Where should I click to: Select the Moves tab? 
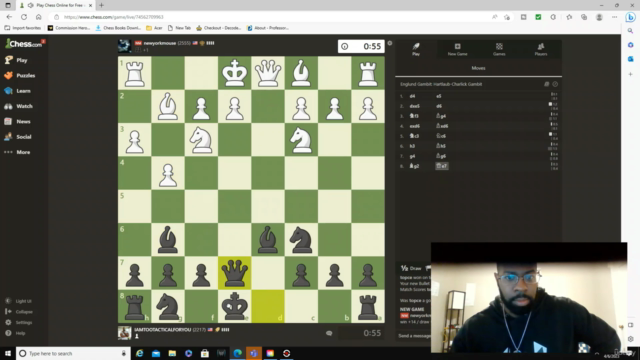point(478,68)
